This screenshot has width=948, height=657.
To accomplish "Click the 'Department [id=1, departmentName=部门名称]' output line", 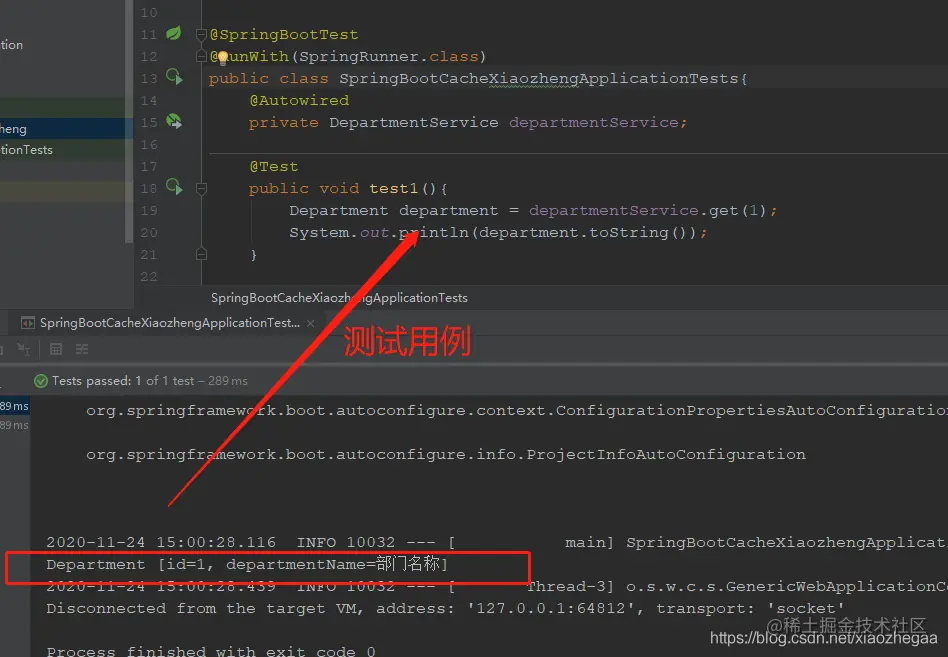I will [x=247, y=565].
